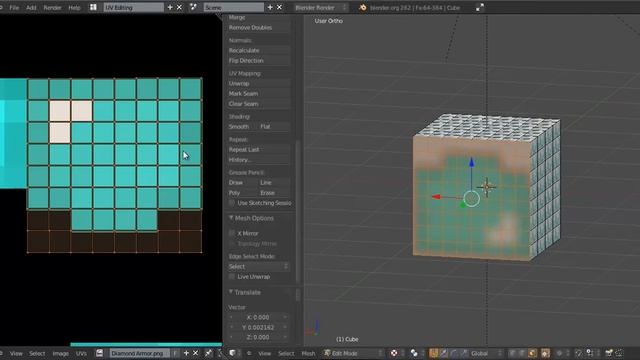Set shading to Smooth
640x360 pixels.
tap(242, 127)
